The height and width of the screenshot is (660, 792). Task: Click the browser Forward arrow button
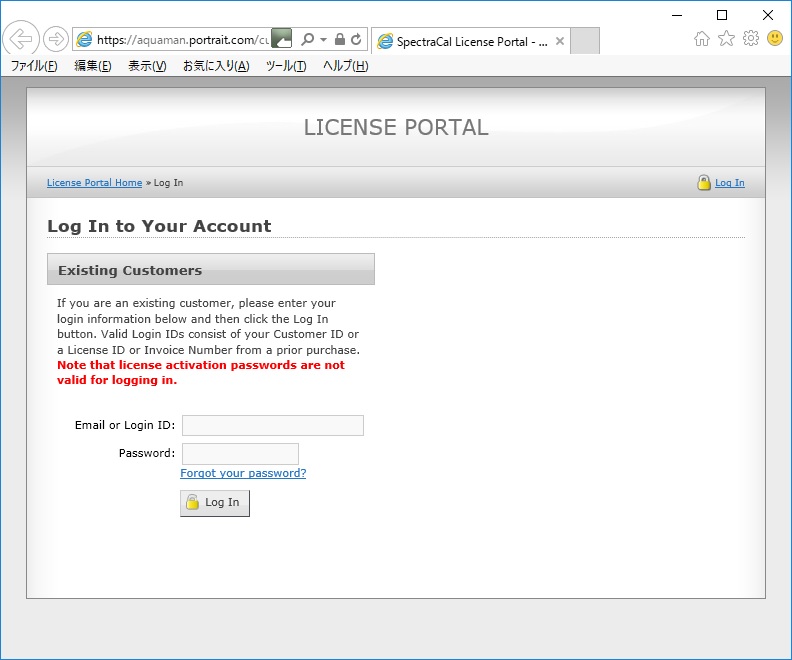click(x=56, y=40)
